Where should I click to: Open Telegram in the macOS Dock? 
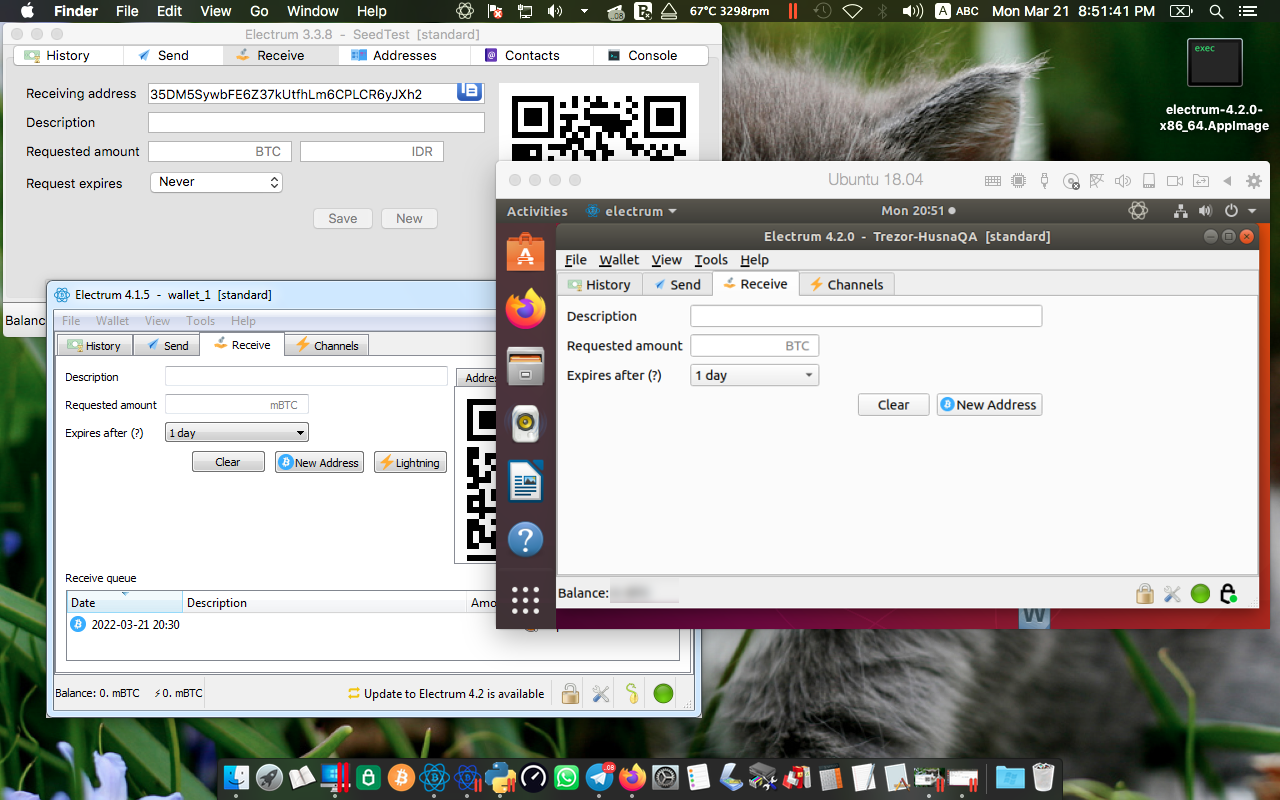pyautogui.click(x=600, y=777)
